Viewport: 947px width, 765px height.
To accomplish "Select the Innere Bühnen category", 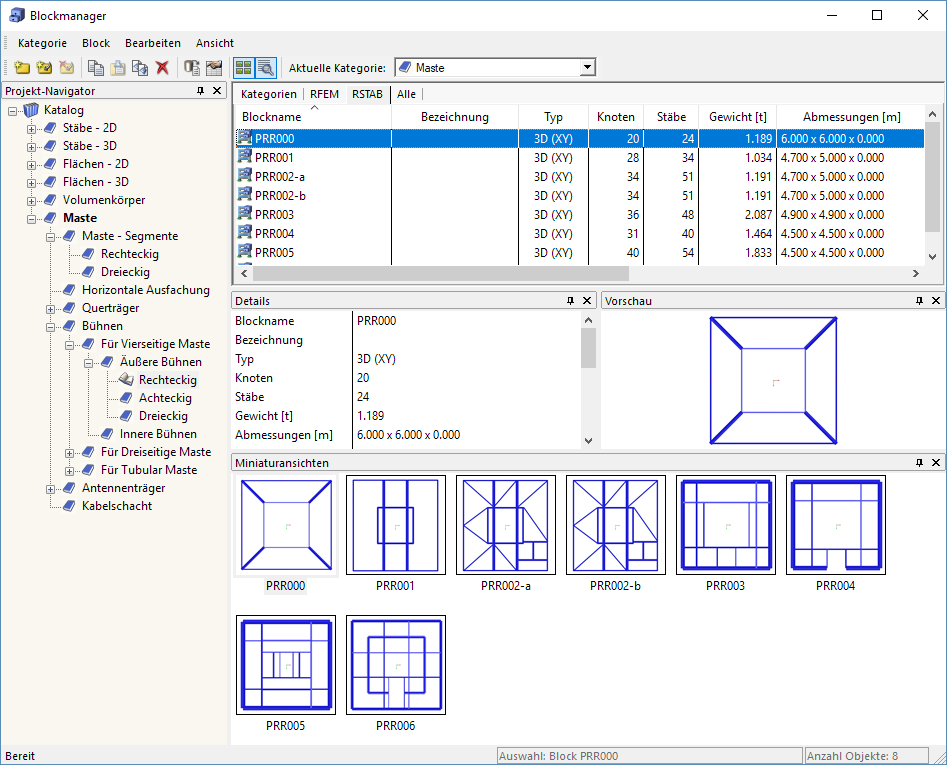I will 158,434.
